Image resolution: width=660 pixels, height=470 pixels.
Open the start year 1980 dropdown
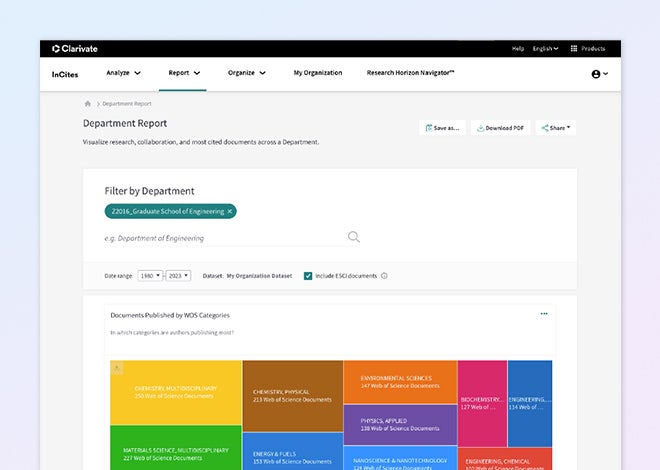pos(151,275)
